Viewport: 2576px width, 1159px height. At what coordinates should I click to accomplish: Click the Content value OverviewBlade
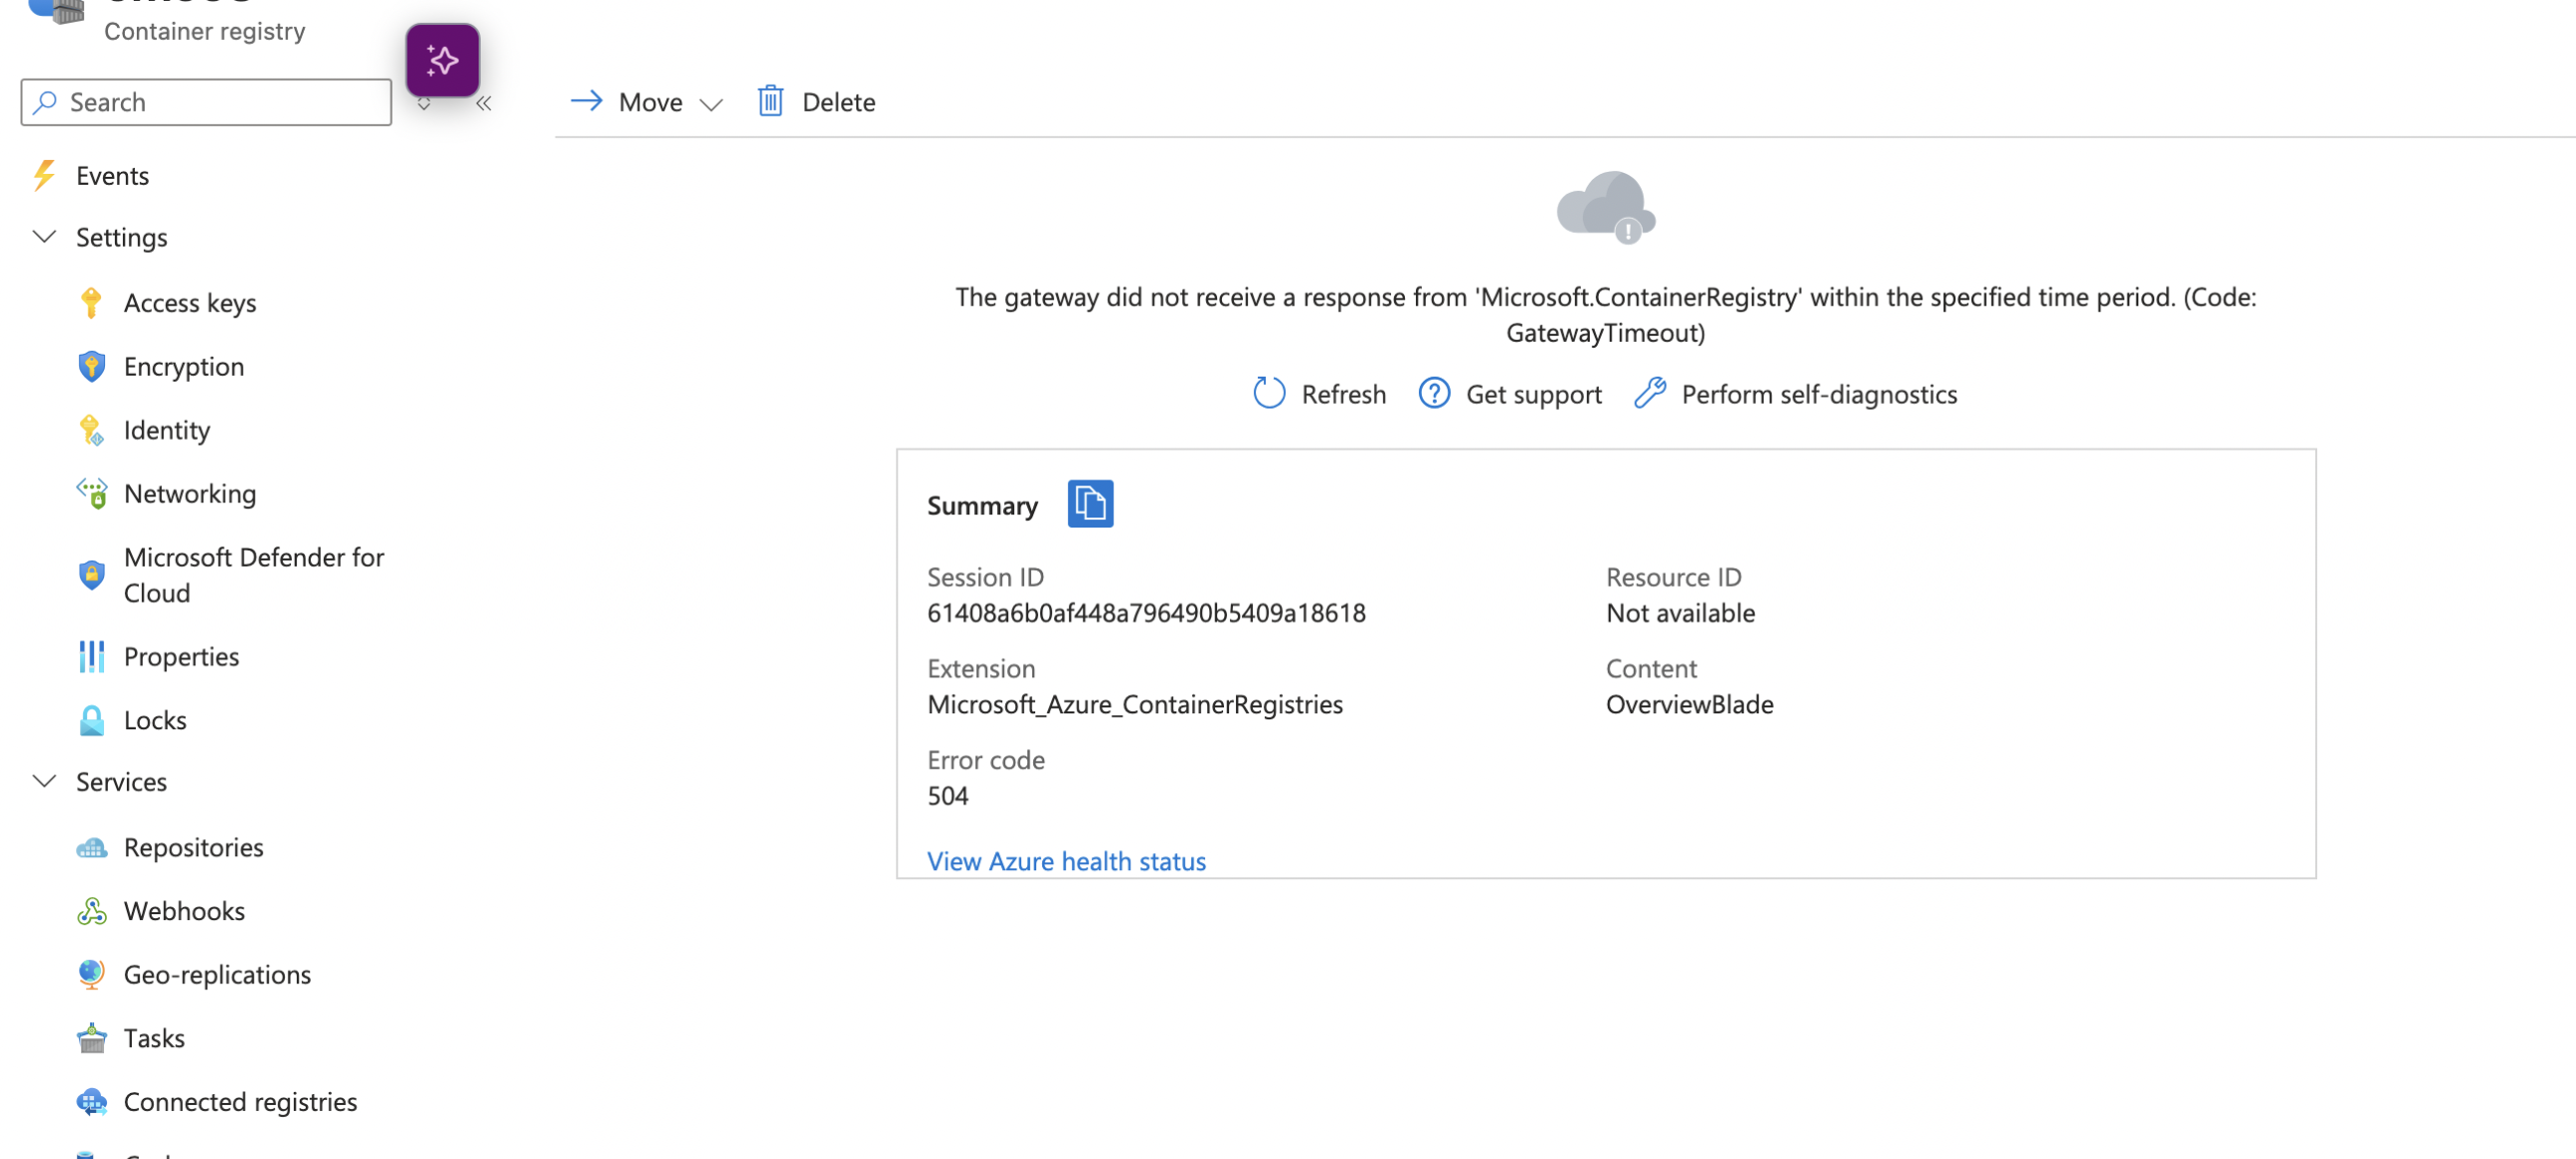pyautogui.click(x=1689, y=704)
